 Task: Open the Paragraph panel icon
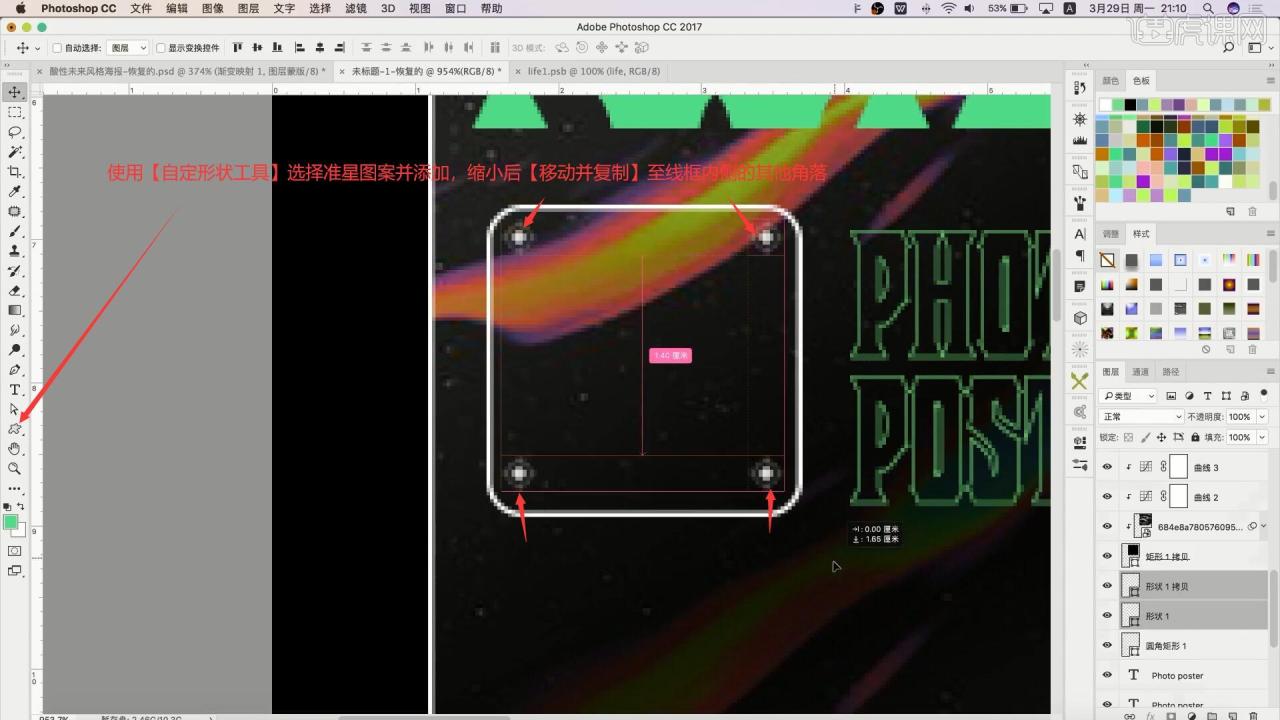pos(1079,255)
